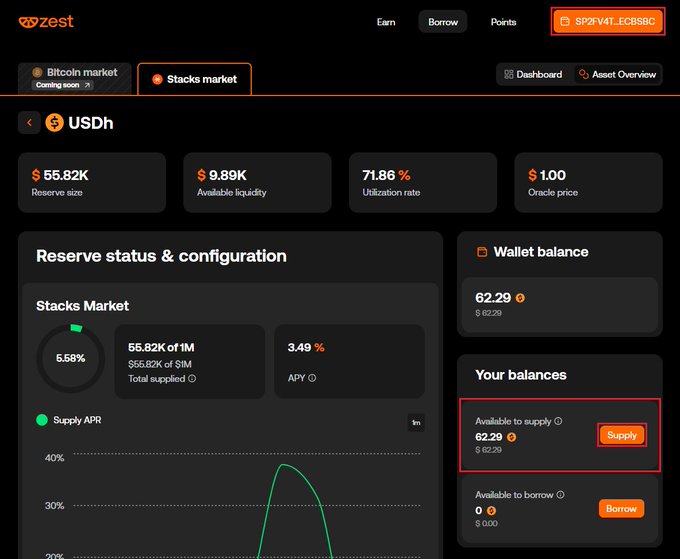Click the Dashboard grid icon
The height and width of the screenshot is (559, 680).
509,75
